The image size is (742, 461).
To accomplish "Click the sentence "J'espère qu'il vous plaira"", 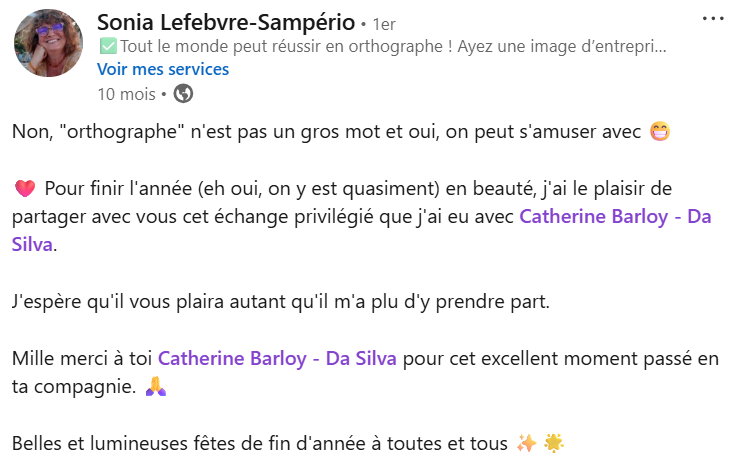I will [281, 301].
